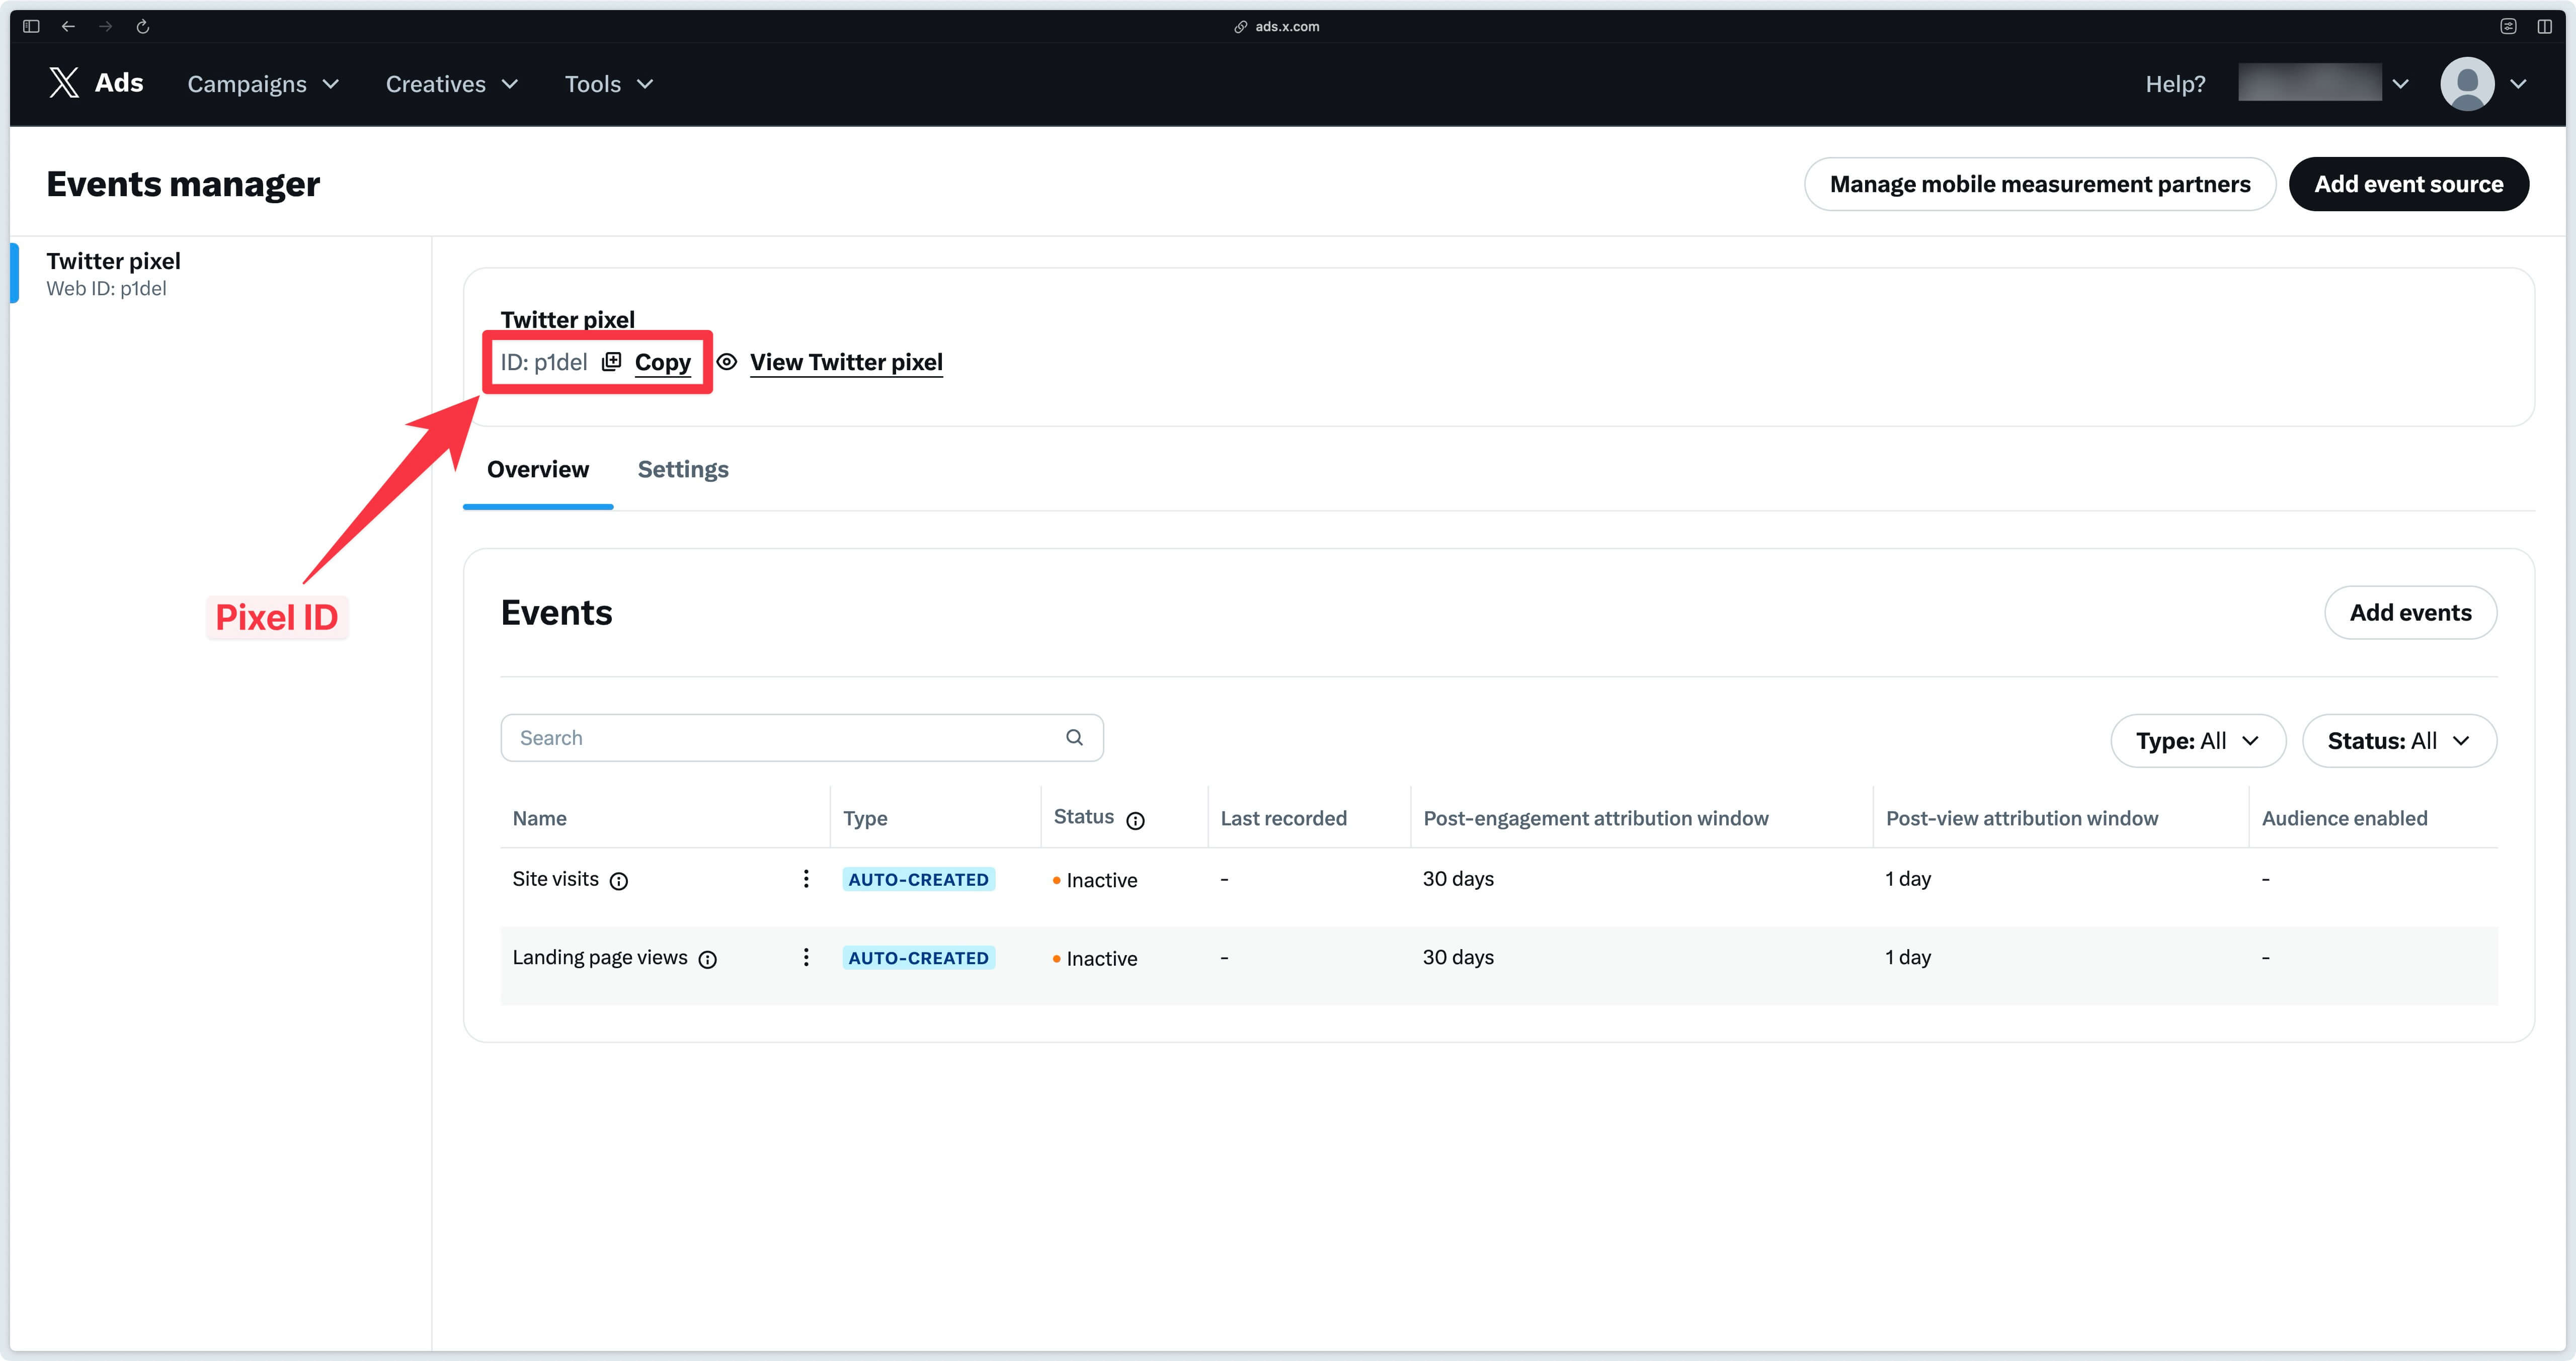Click Post-view attribution window header
The width and height of the screenshot is (2576, 1361).
point(2022,818)
